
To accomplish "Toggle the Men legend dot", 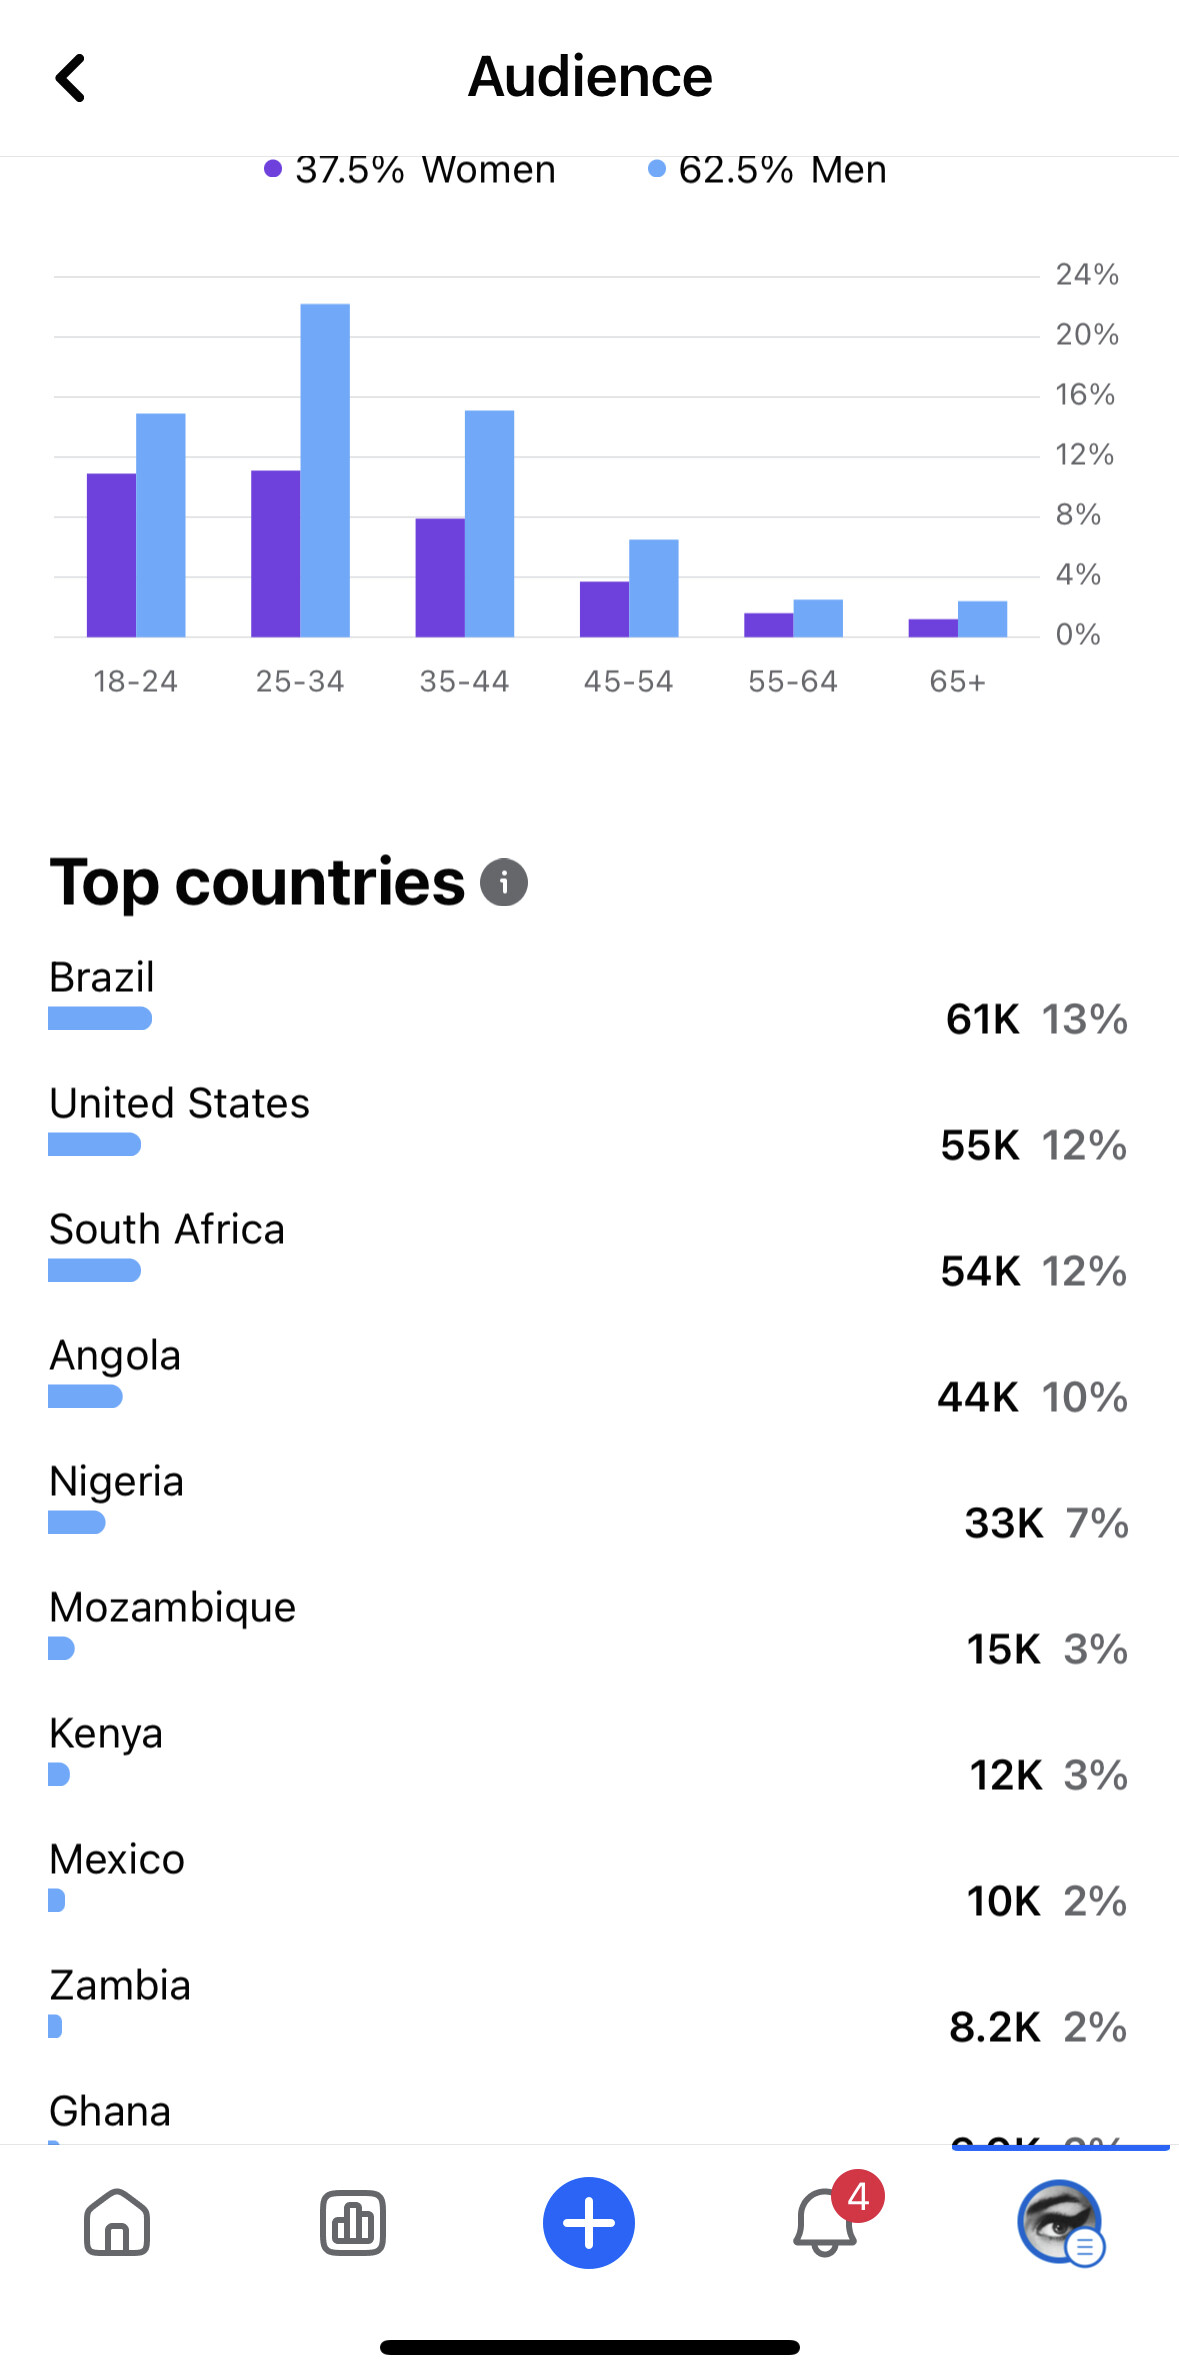I will tap(657, 169).
